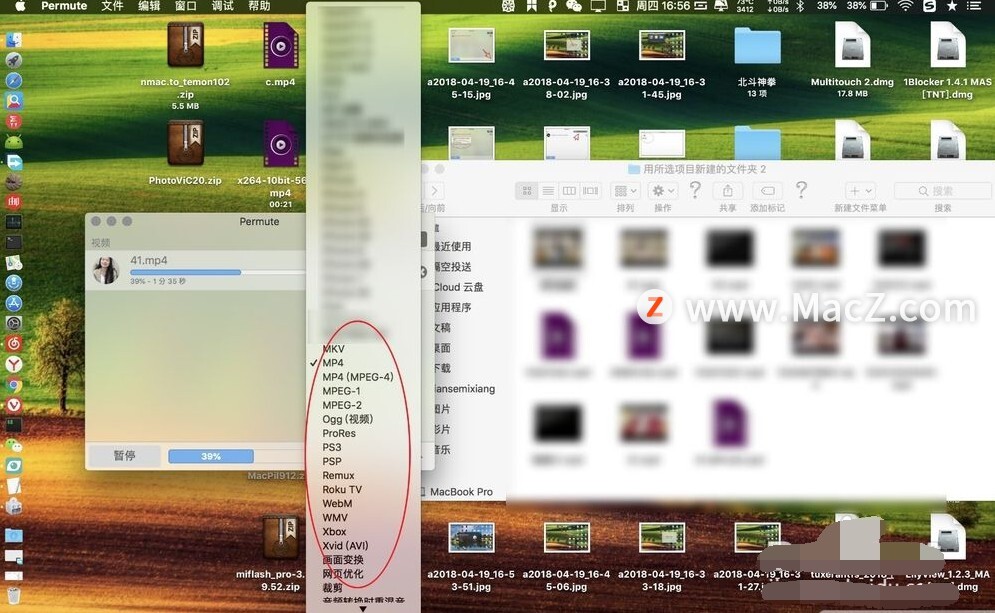Open the Permute application menu

pyautogui.click(x=64, y=6)
